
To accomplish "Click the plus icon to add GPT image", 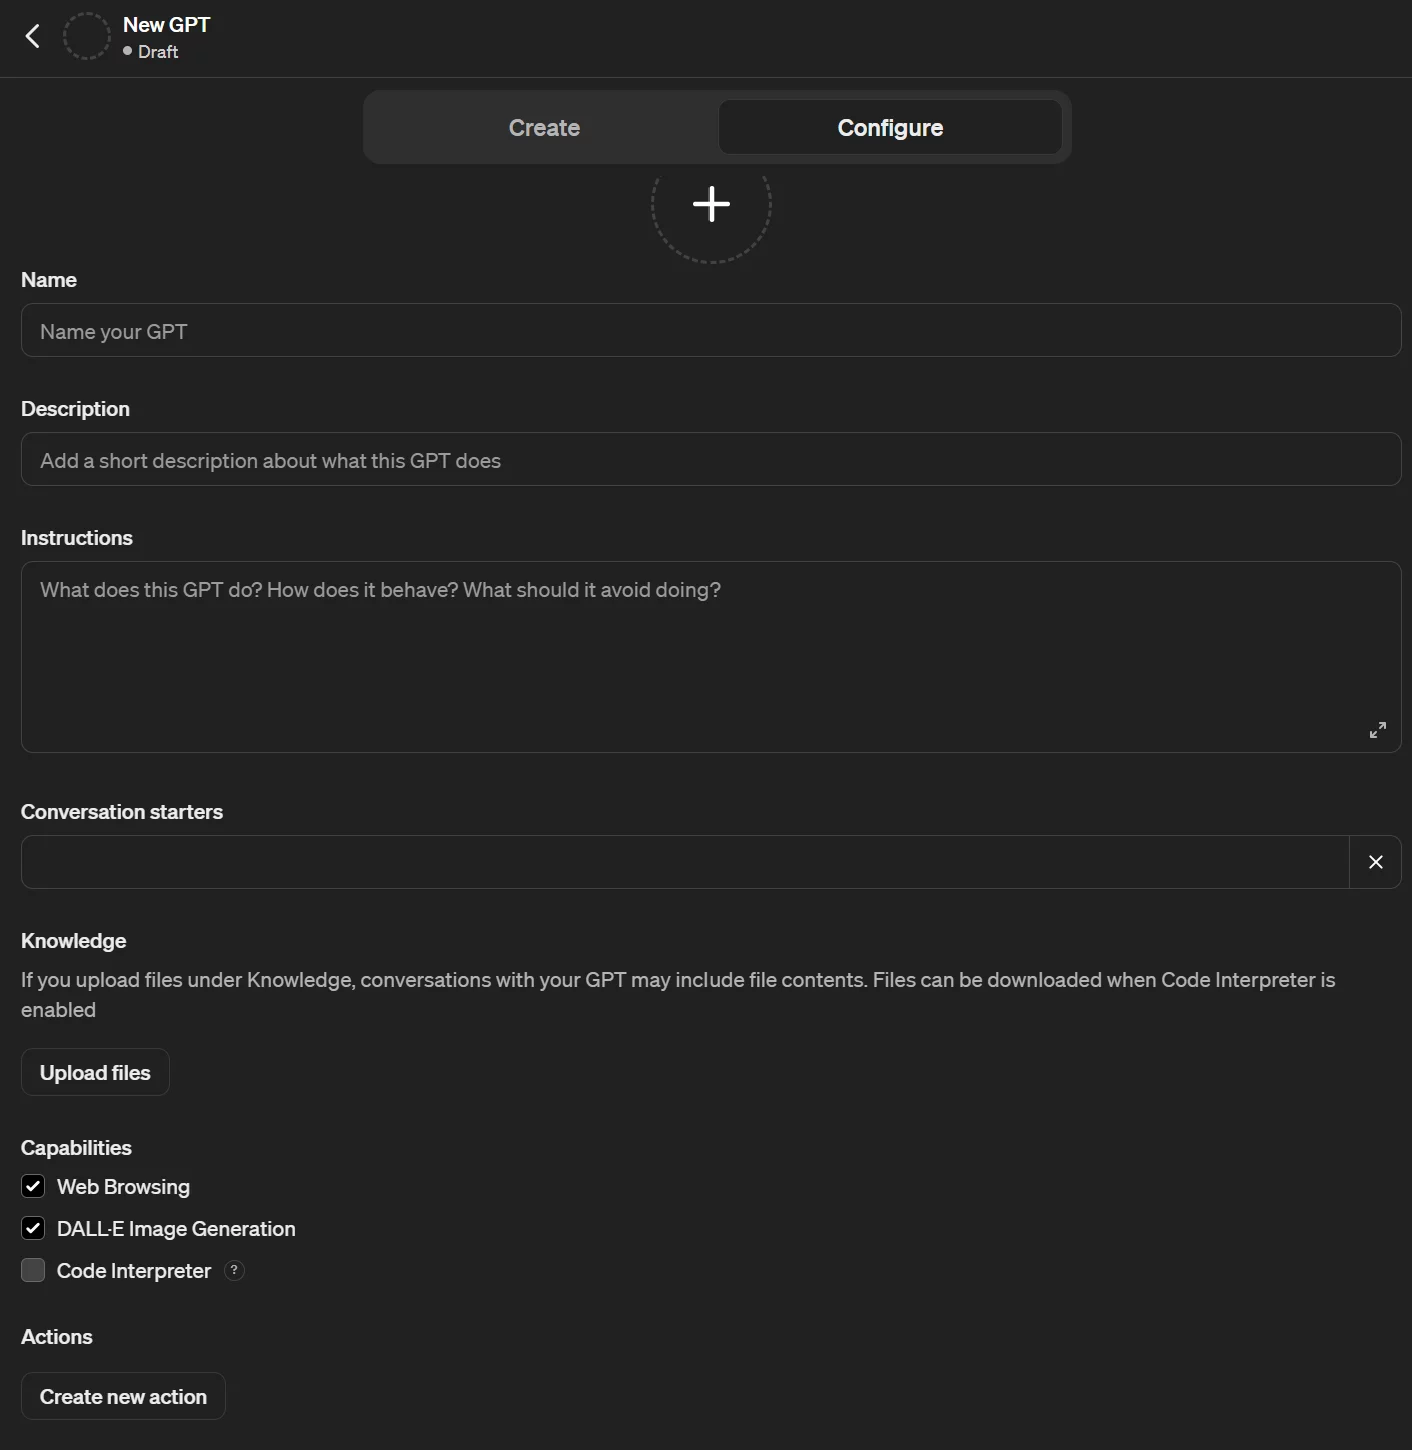I will pos(711,204).
